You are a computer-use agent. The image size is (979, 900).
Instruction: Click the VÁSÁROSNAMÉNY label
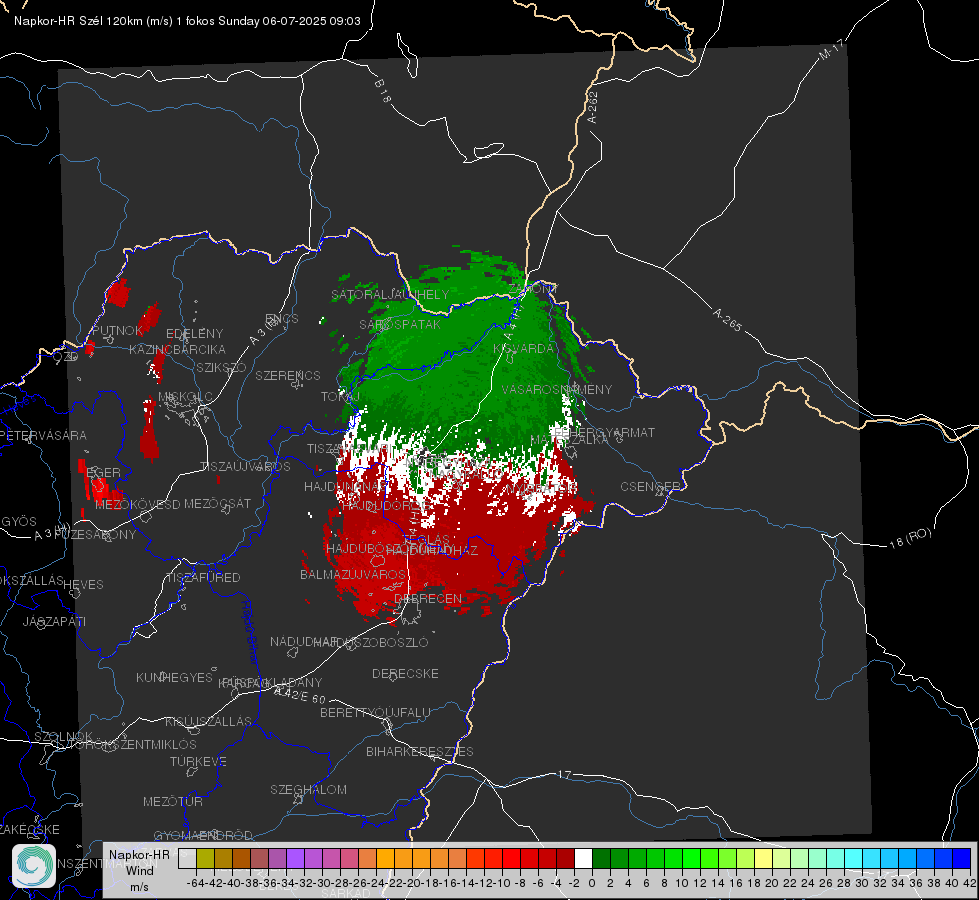[x=557, y=390]
